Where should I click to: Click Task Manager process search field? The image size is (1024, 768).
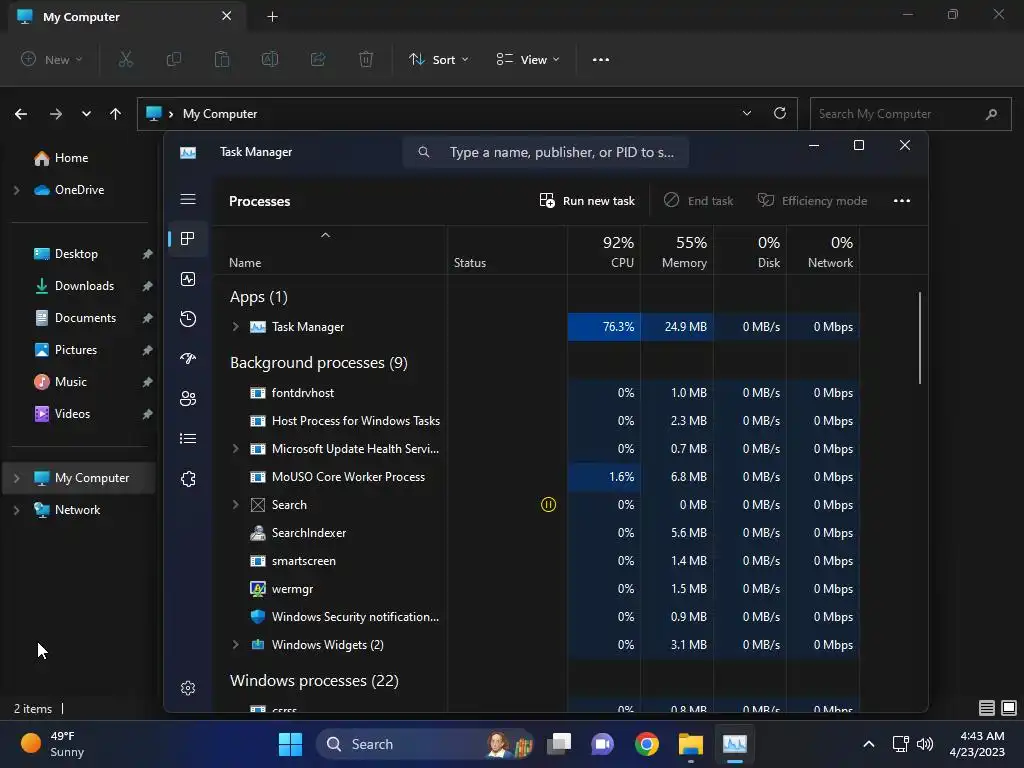pyautogui.click(x=546, y=152)
